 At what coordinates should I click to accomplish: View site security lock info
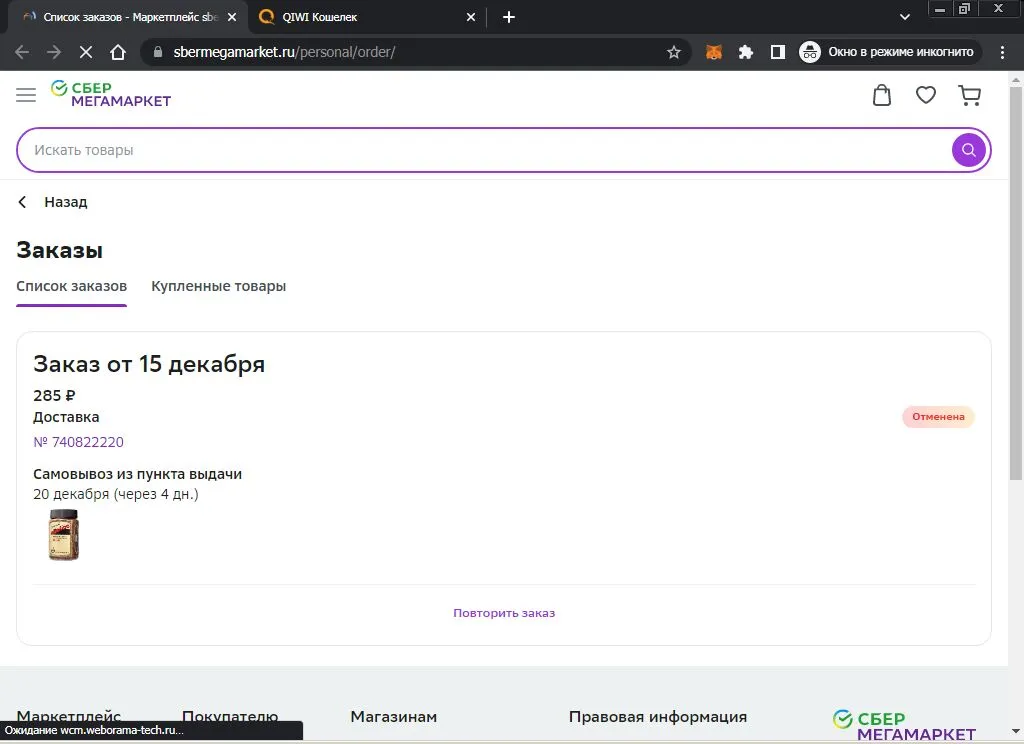(x=157, y=52)
